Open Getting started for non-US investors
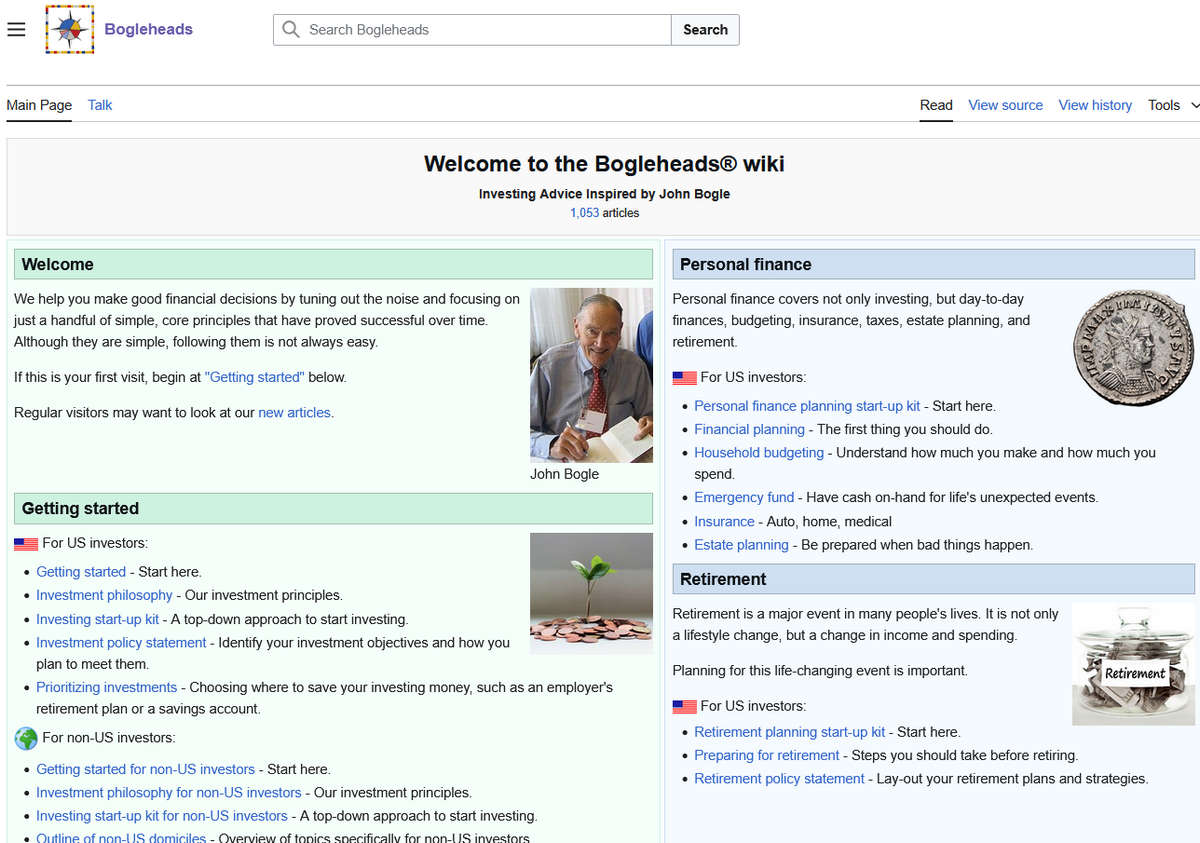Image resolution: width=1200 pixels, height=843 pixels. 145,769
